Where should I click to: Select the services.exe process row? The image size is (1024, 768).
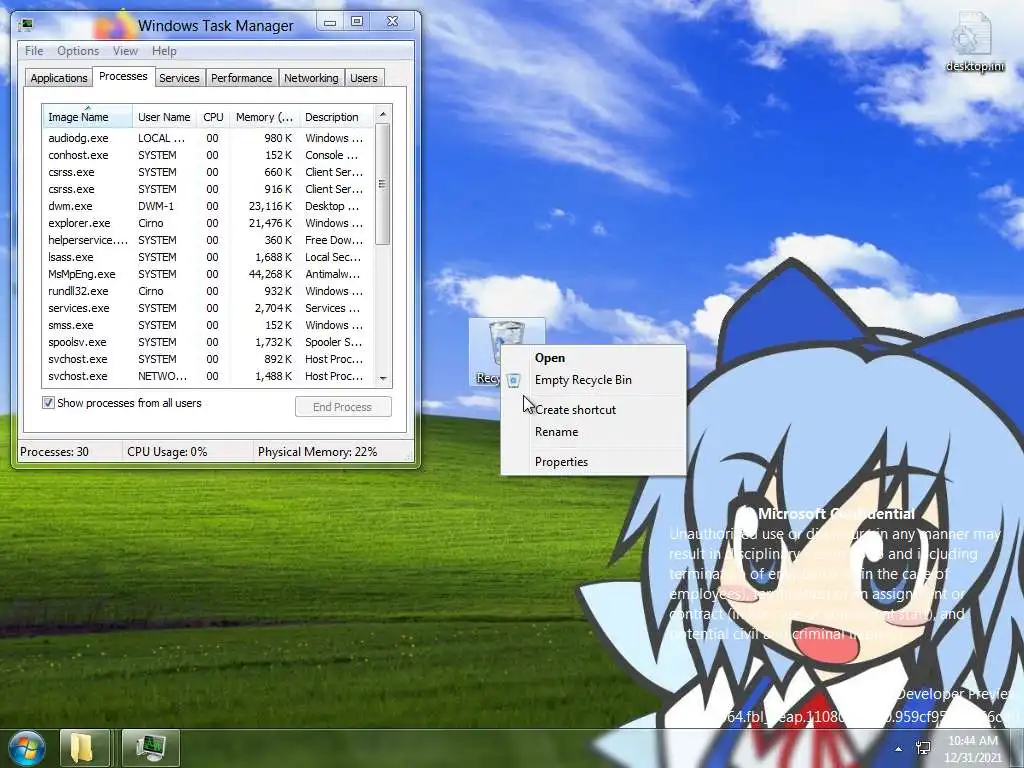point(208,308)
